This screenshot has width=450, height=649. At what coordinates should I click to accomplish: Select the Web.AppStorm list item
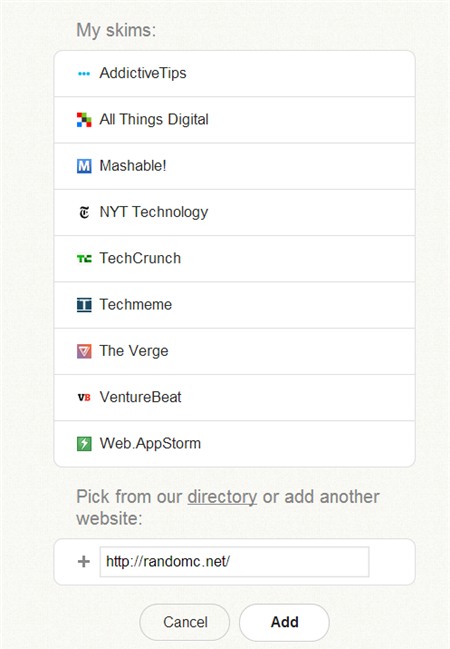pos(234,444)
